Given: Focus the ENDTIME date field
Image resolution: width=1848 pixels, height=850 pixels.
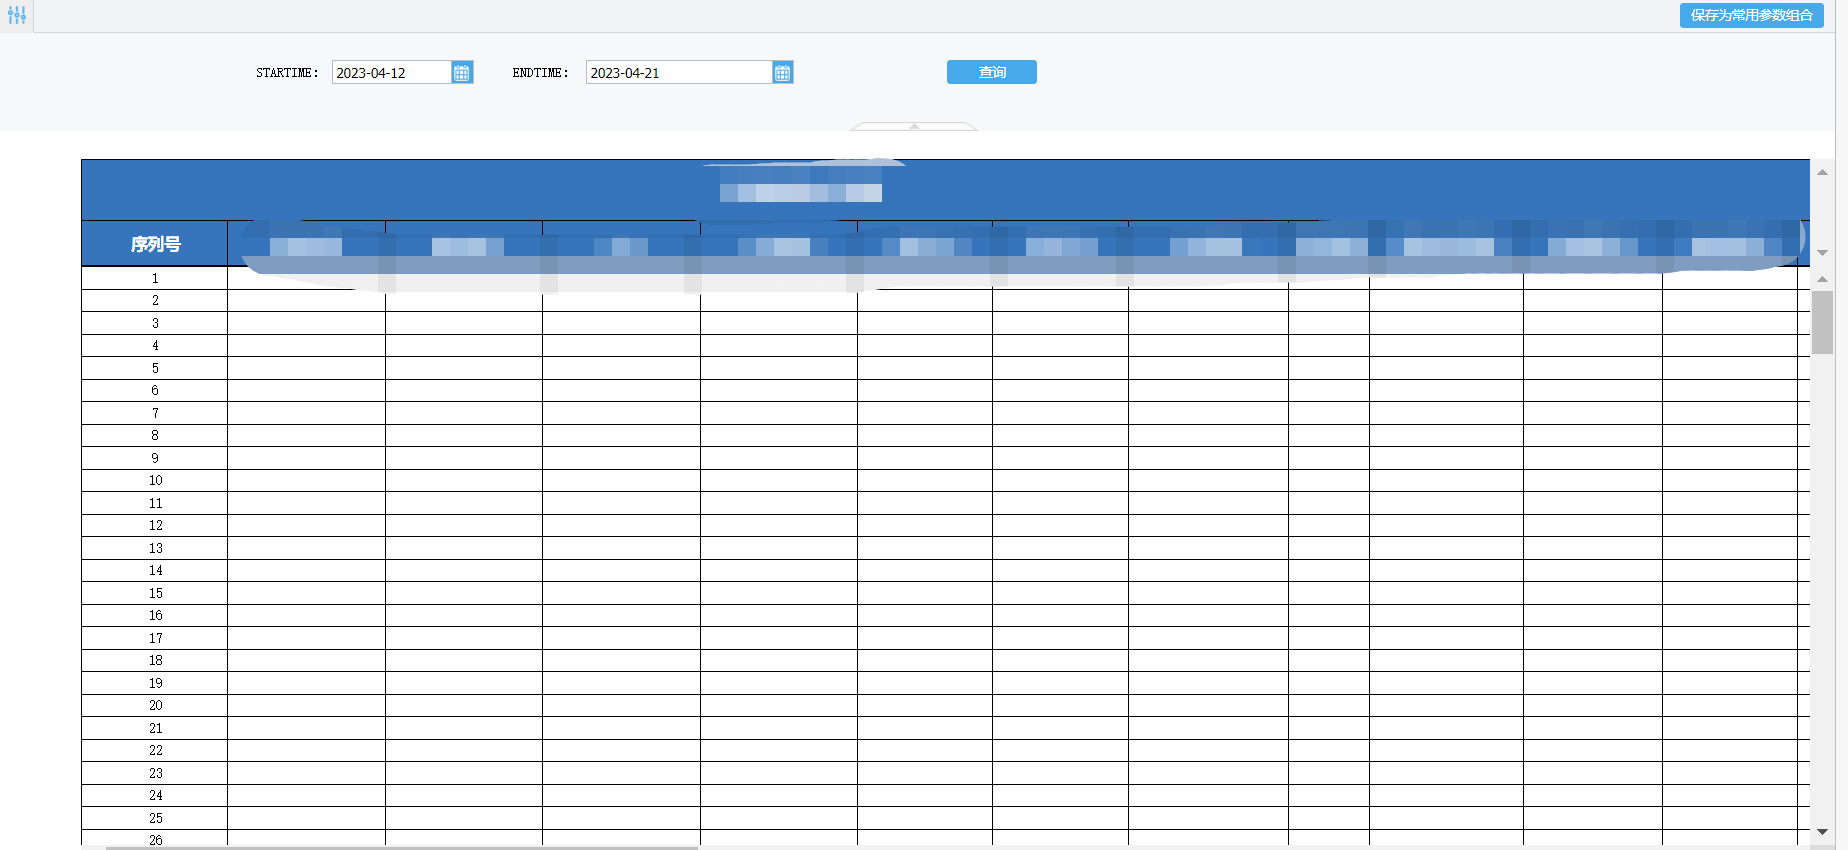Looking at the screenshot, I should (x=679, y=73).
